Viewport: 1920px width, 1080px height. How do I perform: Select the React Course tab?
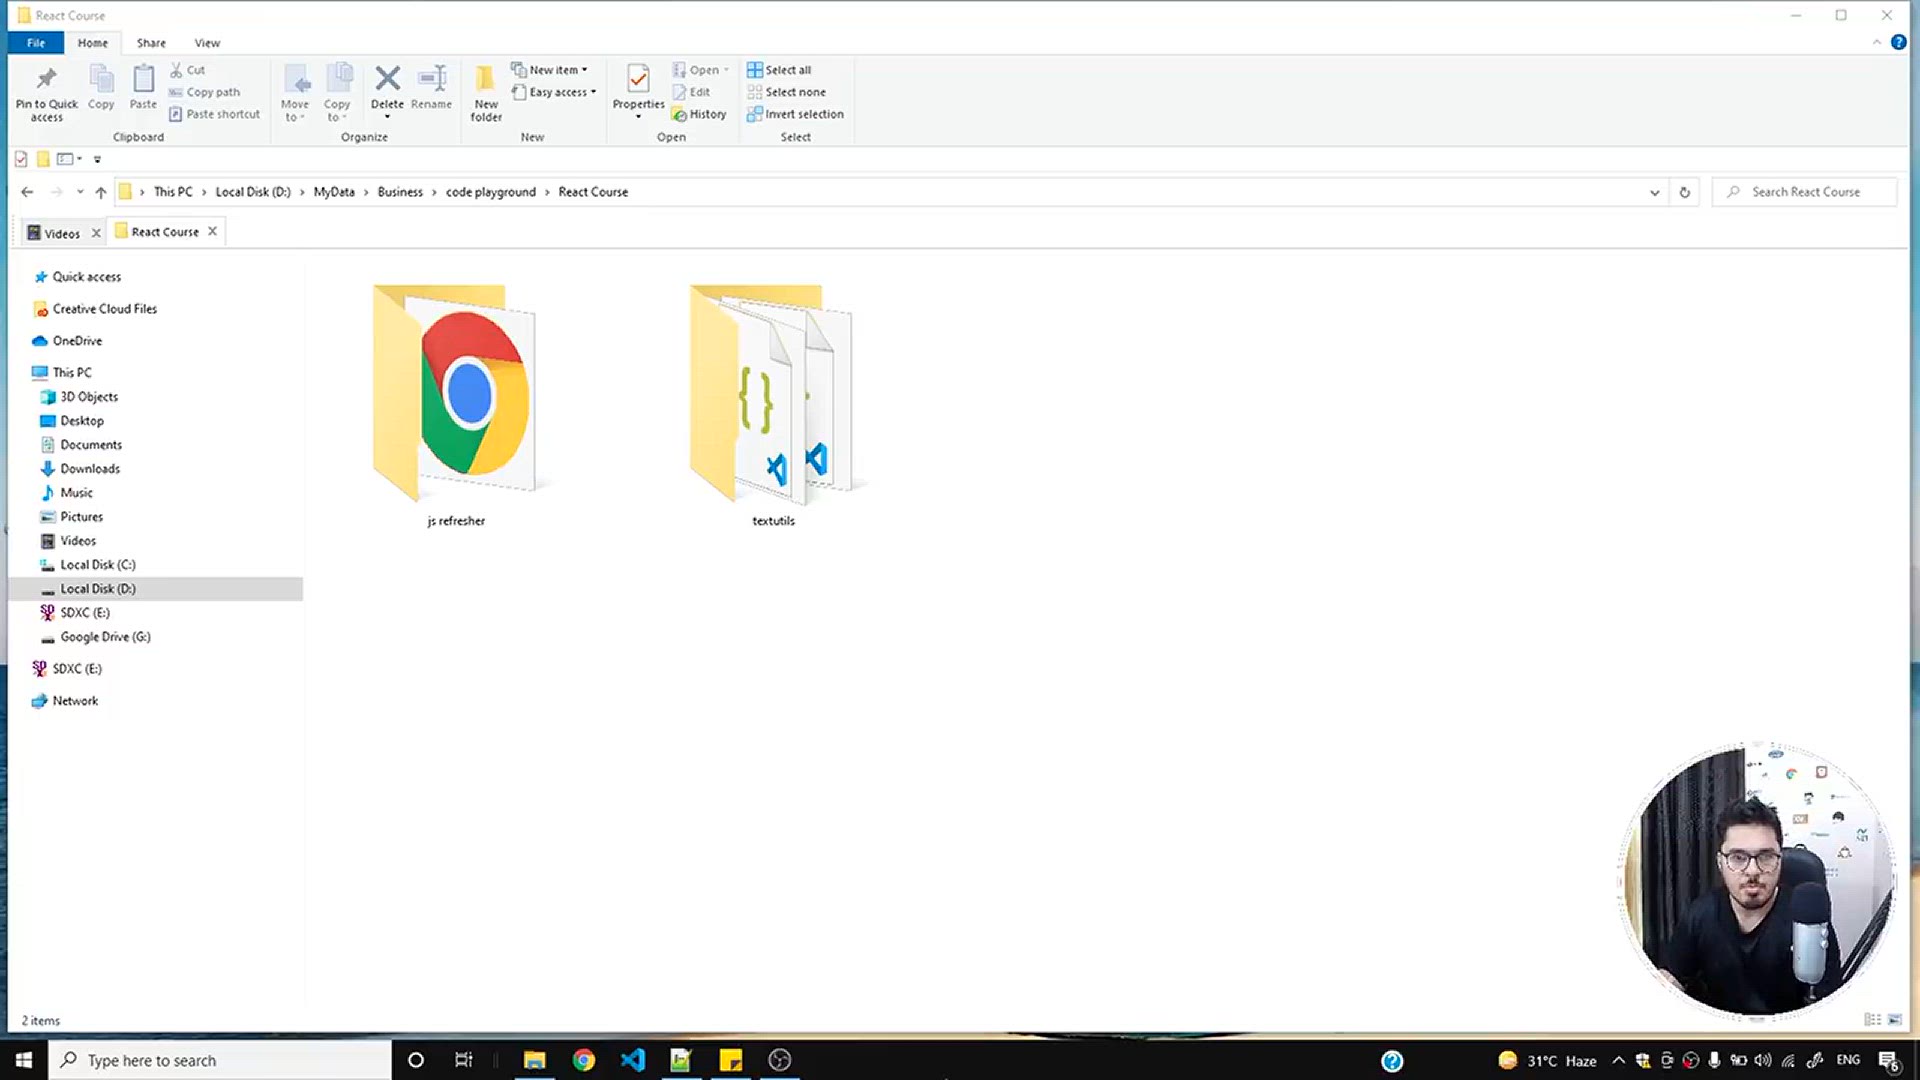[165, 232]
